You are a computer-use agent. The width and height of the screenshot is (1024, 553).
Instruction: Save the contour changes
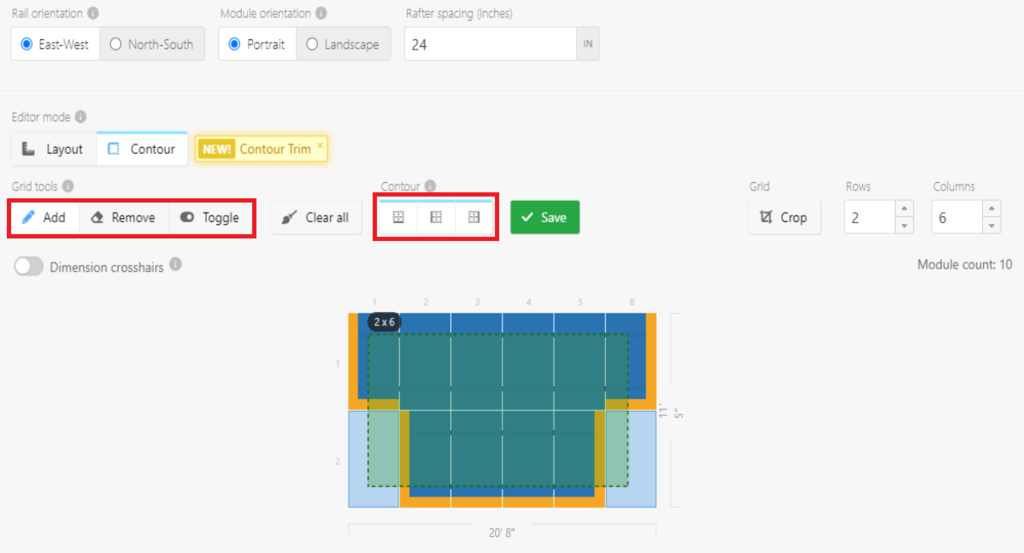point(544,217)
